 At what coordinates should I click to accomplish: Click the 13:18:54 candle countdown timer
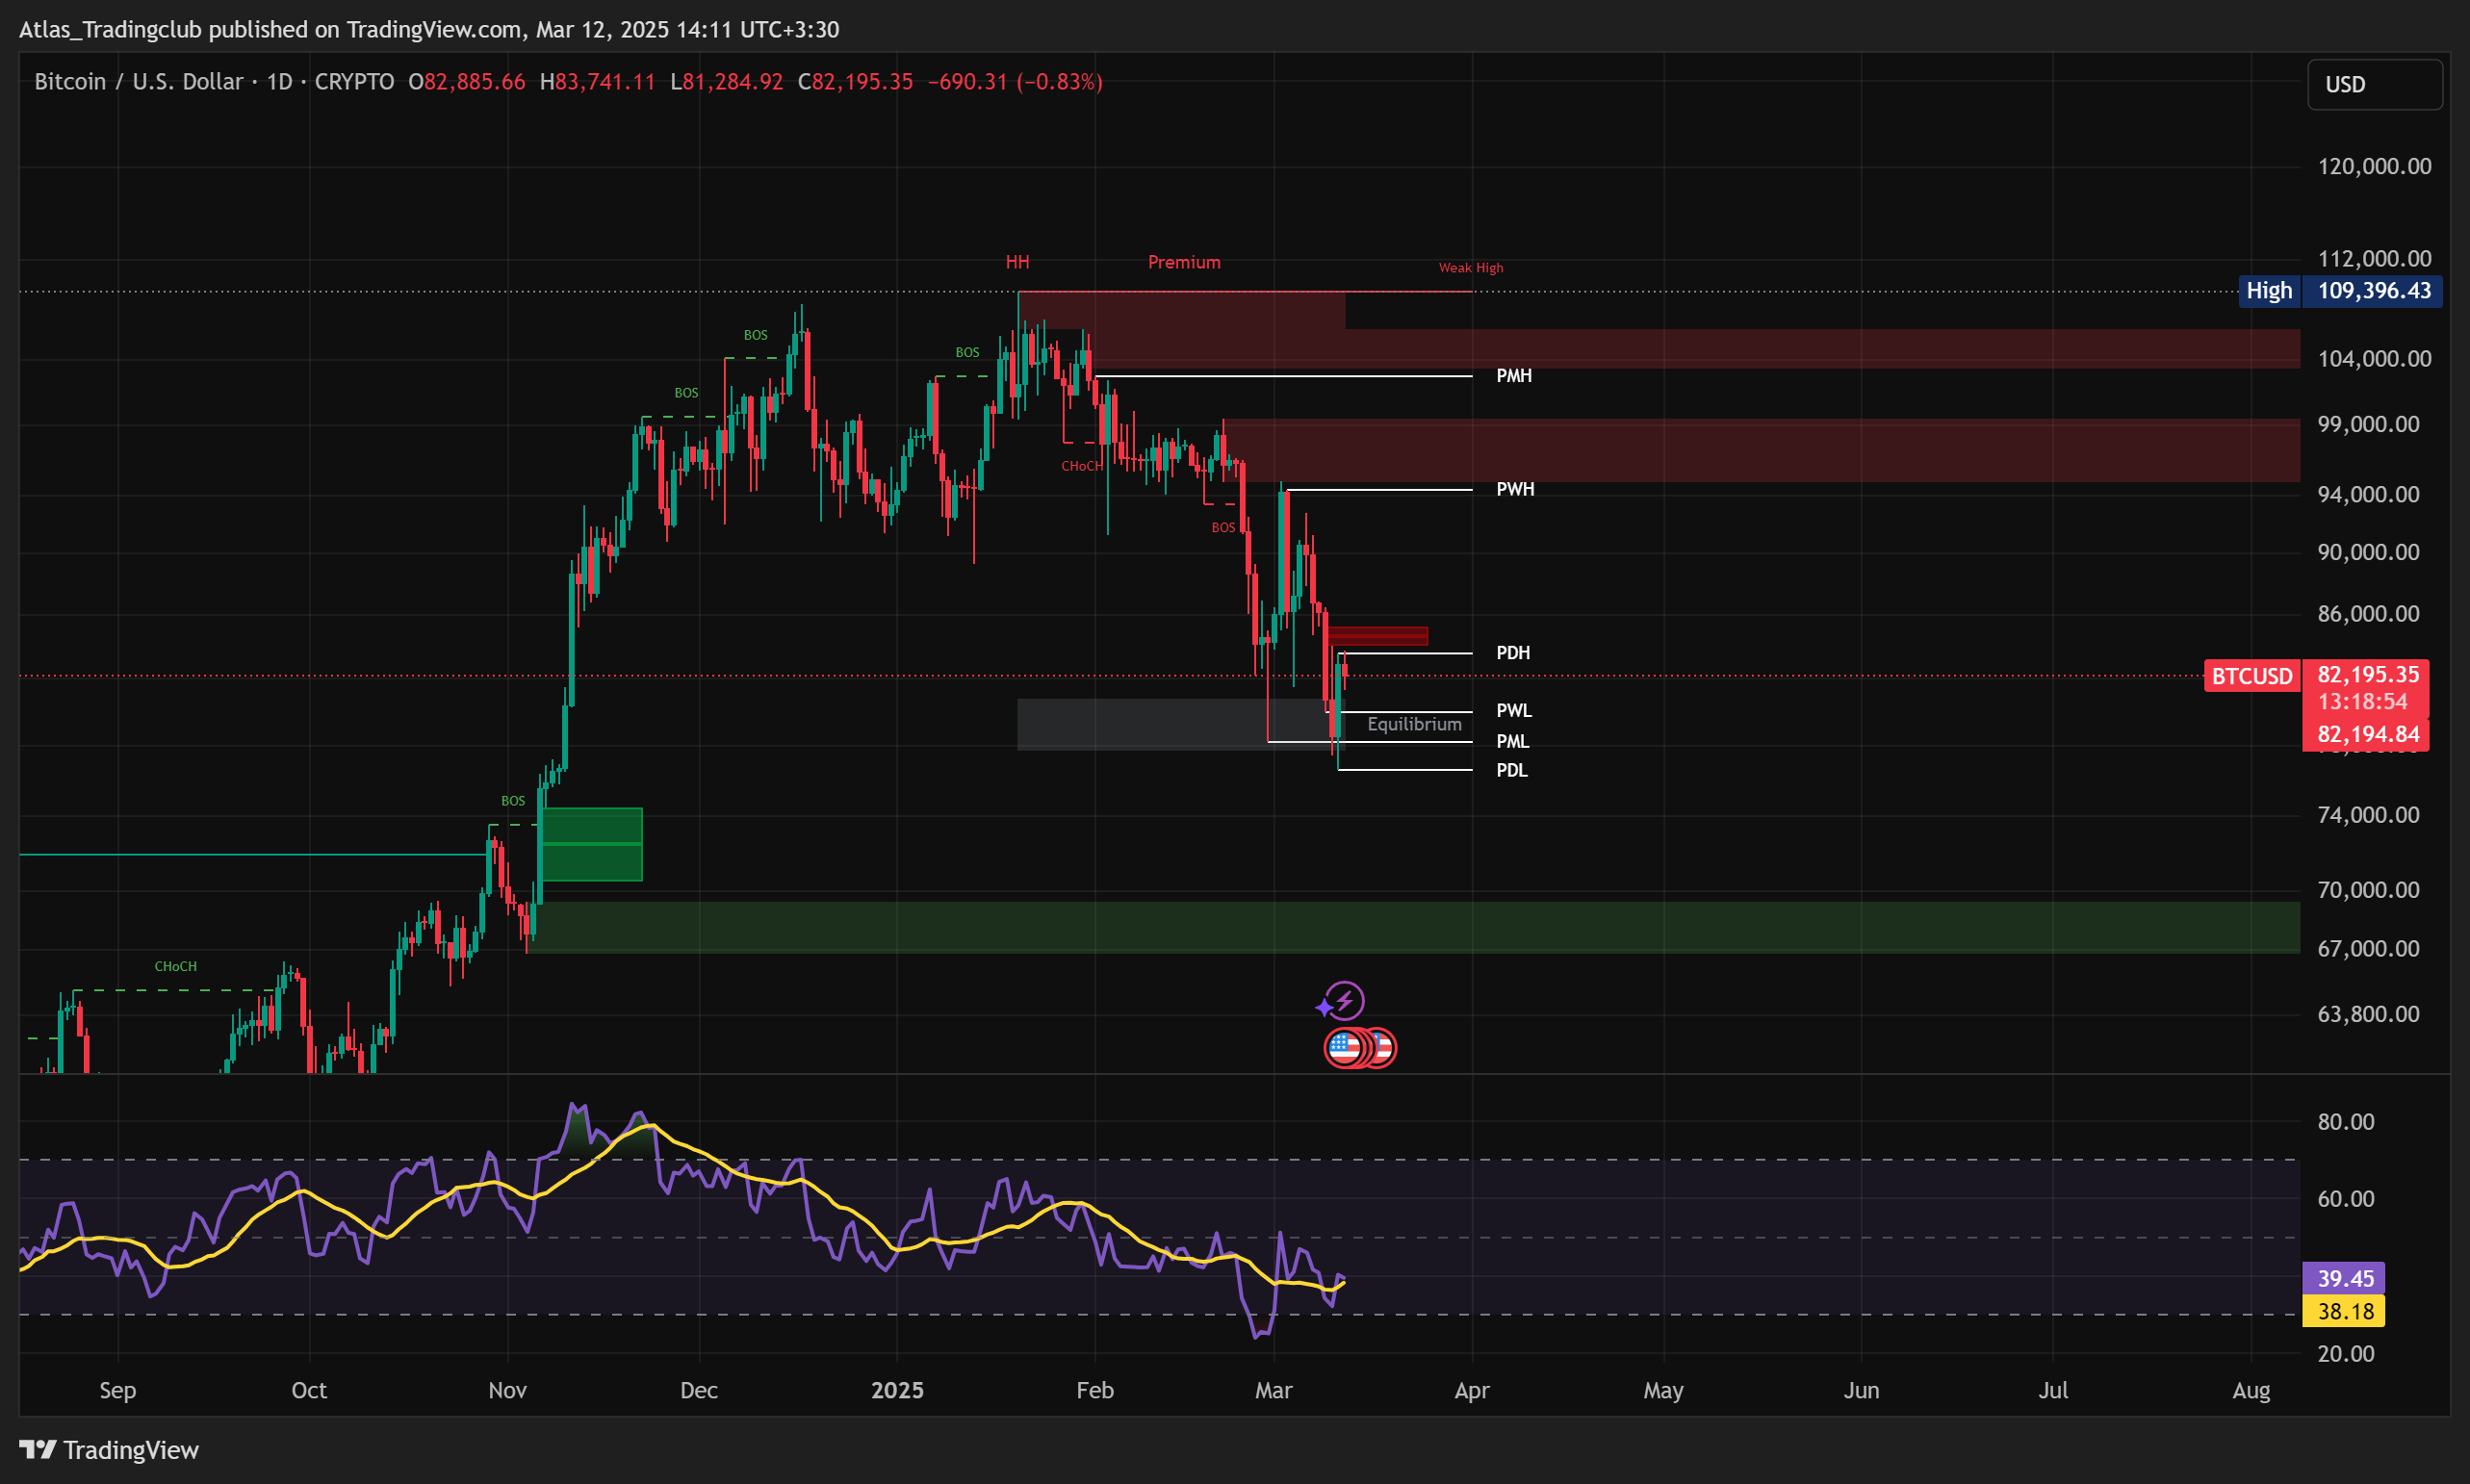pyautogui.click(x=2362, y=702)
